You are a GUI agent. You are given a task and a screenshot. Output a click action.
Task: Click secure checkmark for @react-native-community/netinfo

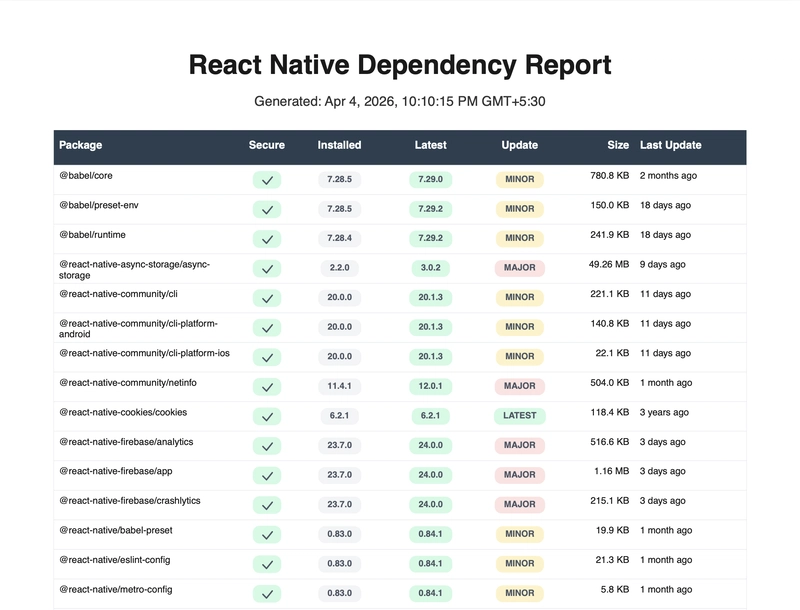pos(266,386)
